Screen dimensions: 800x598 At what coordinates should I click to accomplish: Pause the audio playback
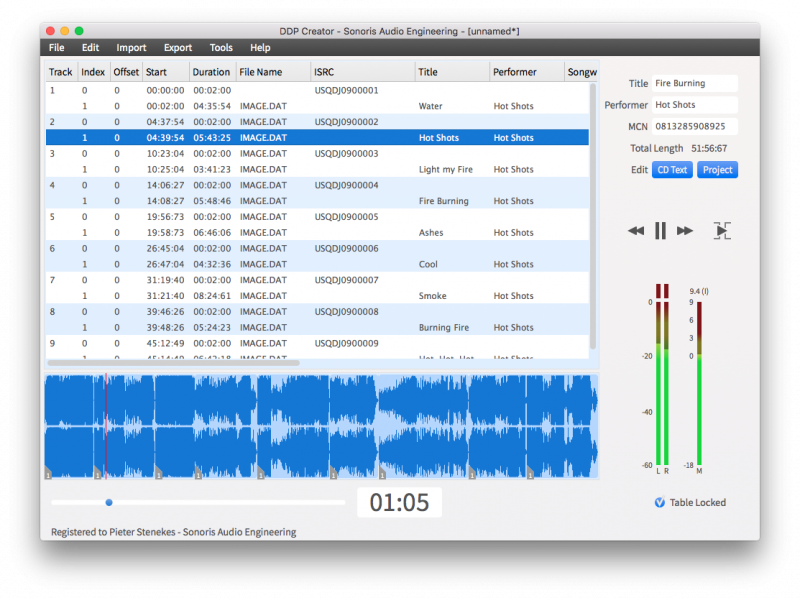pyautogui.click(x=660, y=230)
